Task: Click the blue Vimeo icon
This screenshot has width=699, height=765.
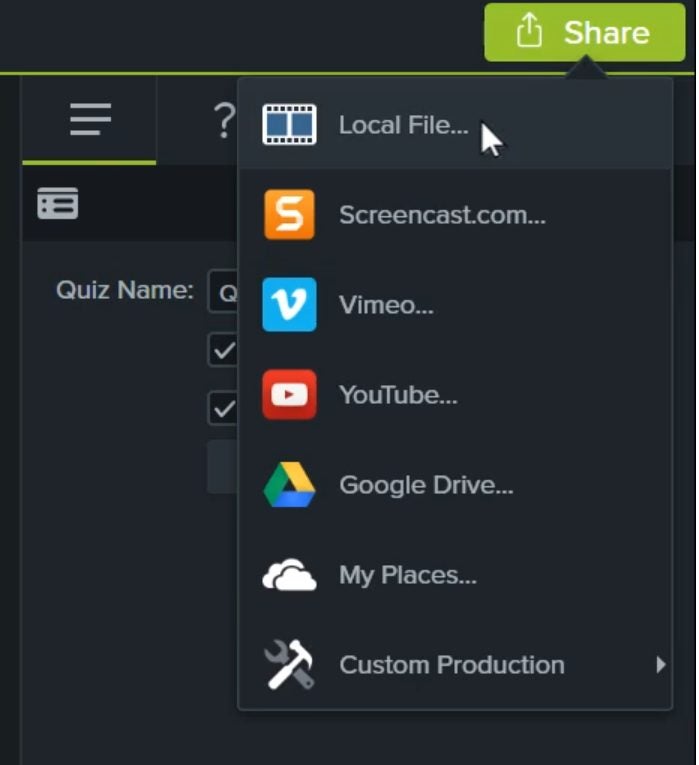Action: (x=289, y=304)
